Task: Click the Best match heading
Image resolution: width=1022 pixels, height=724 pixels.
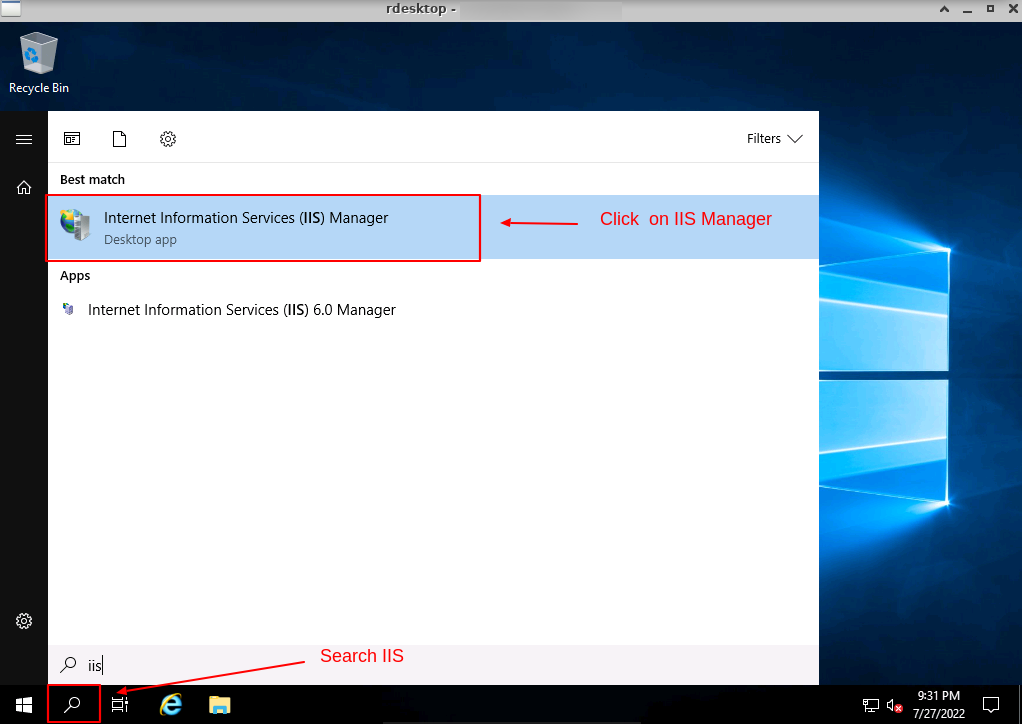Action: (x=93, y=179)
